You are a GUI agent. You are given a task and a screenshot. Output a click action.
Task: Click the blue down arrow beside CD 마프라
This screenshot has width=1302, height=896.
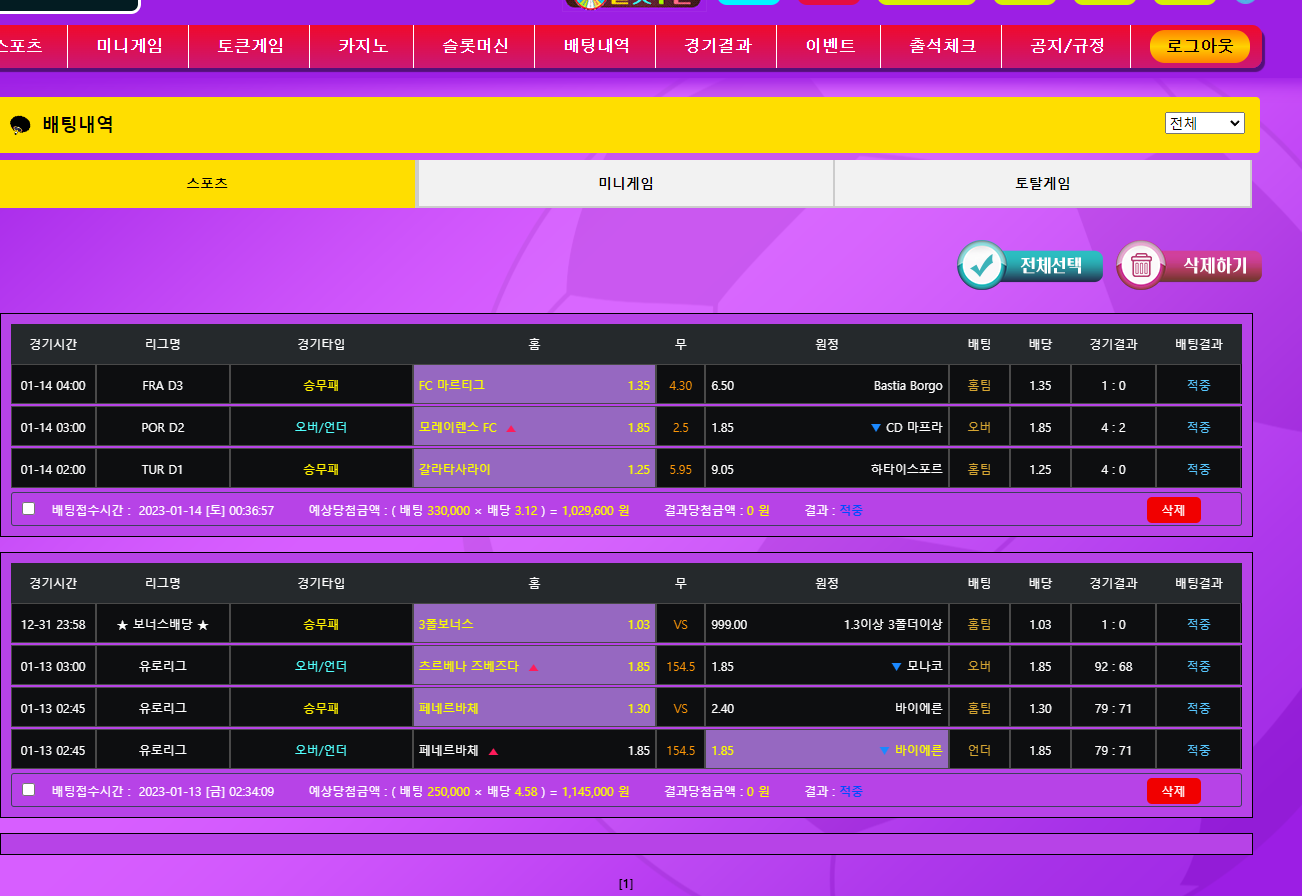(875, 428)
